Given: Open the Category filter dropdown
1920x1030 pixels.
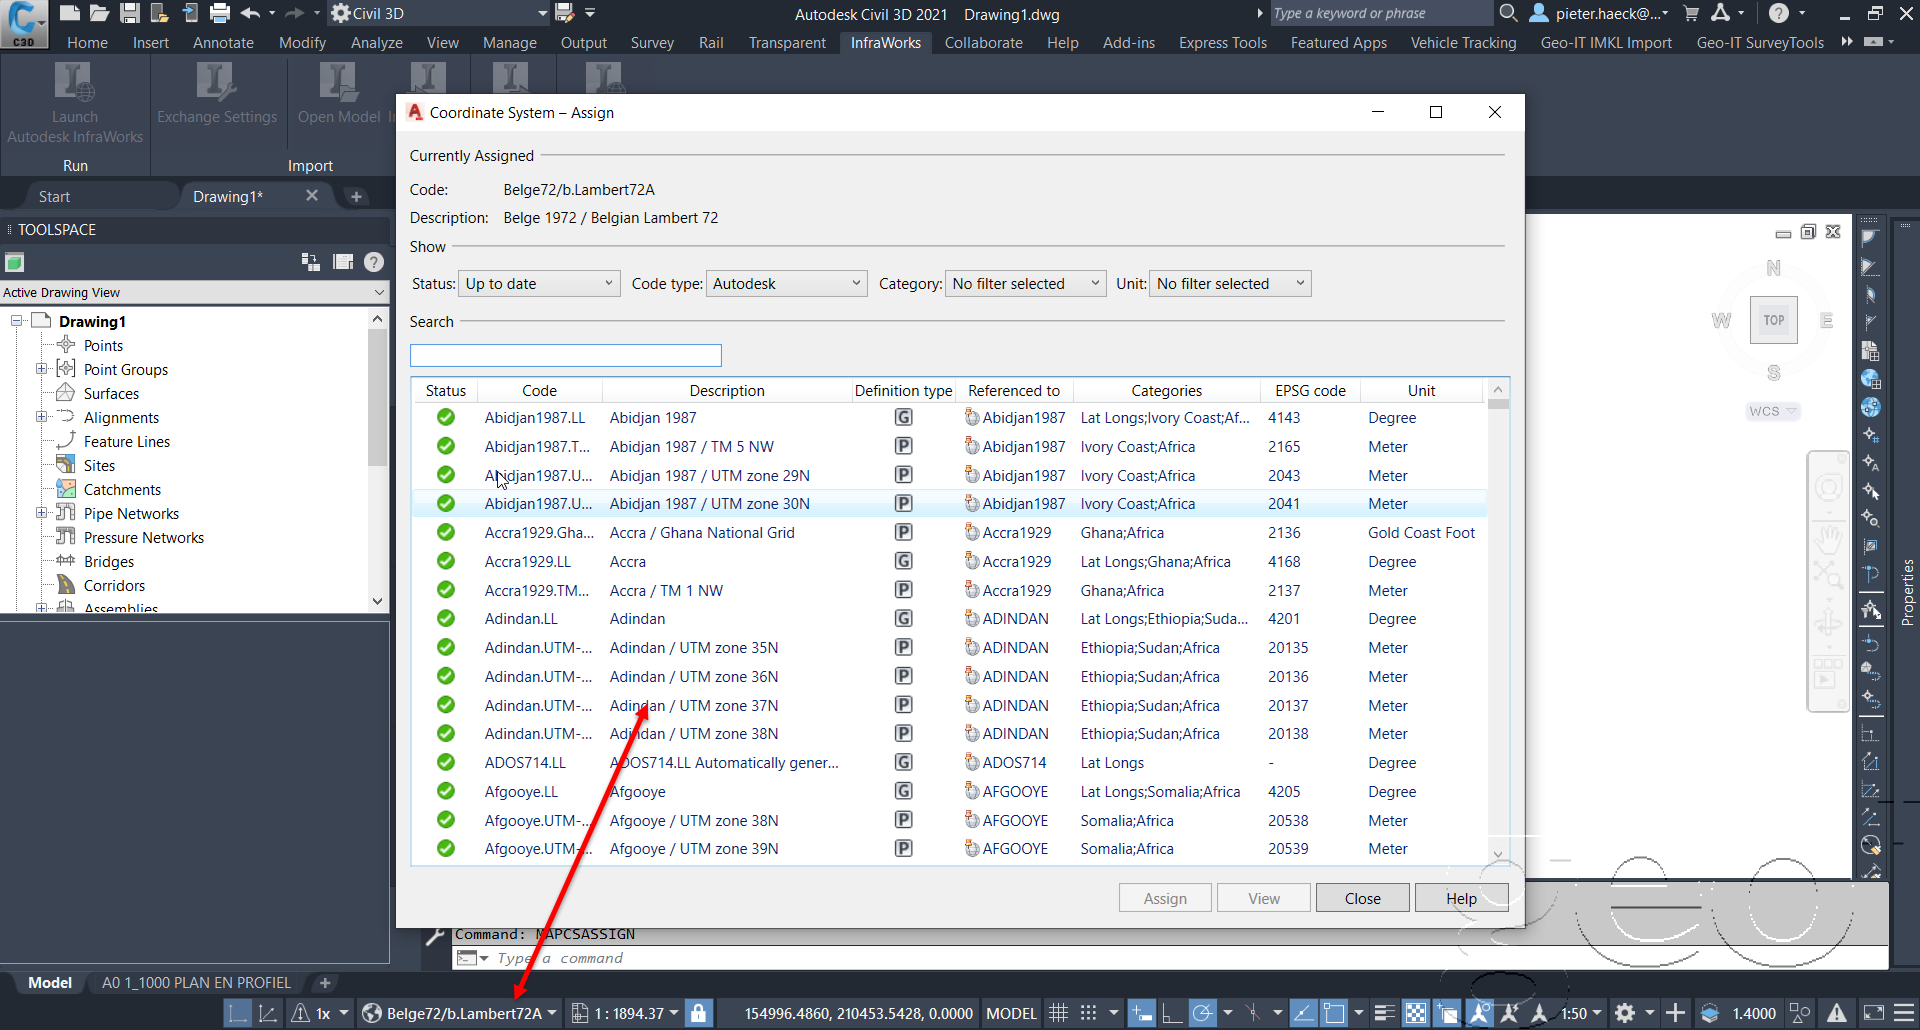Looking at the screenshot, I should [x=1026, y=284].
